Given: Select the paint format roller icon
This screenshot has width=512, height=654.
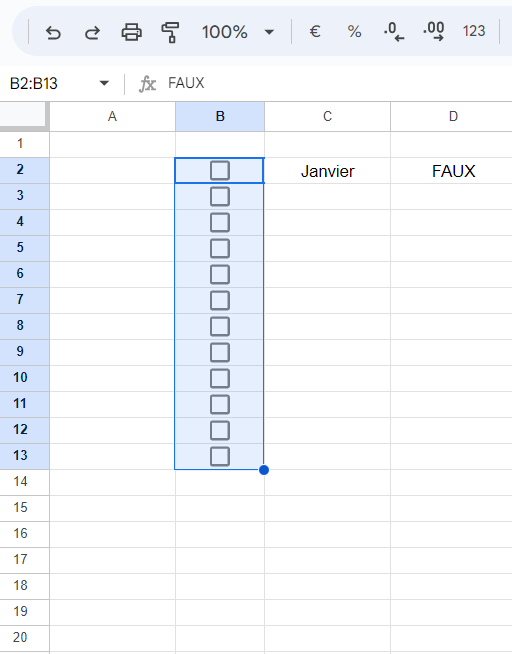Looking at the screenshot, I should pos(170,32).
